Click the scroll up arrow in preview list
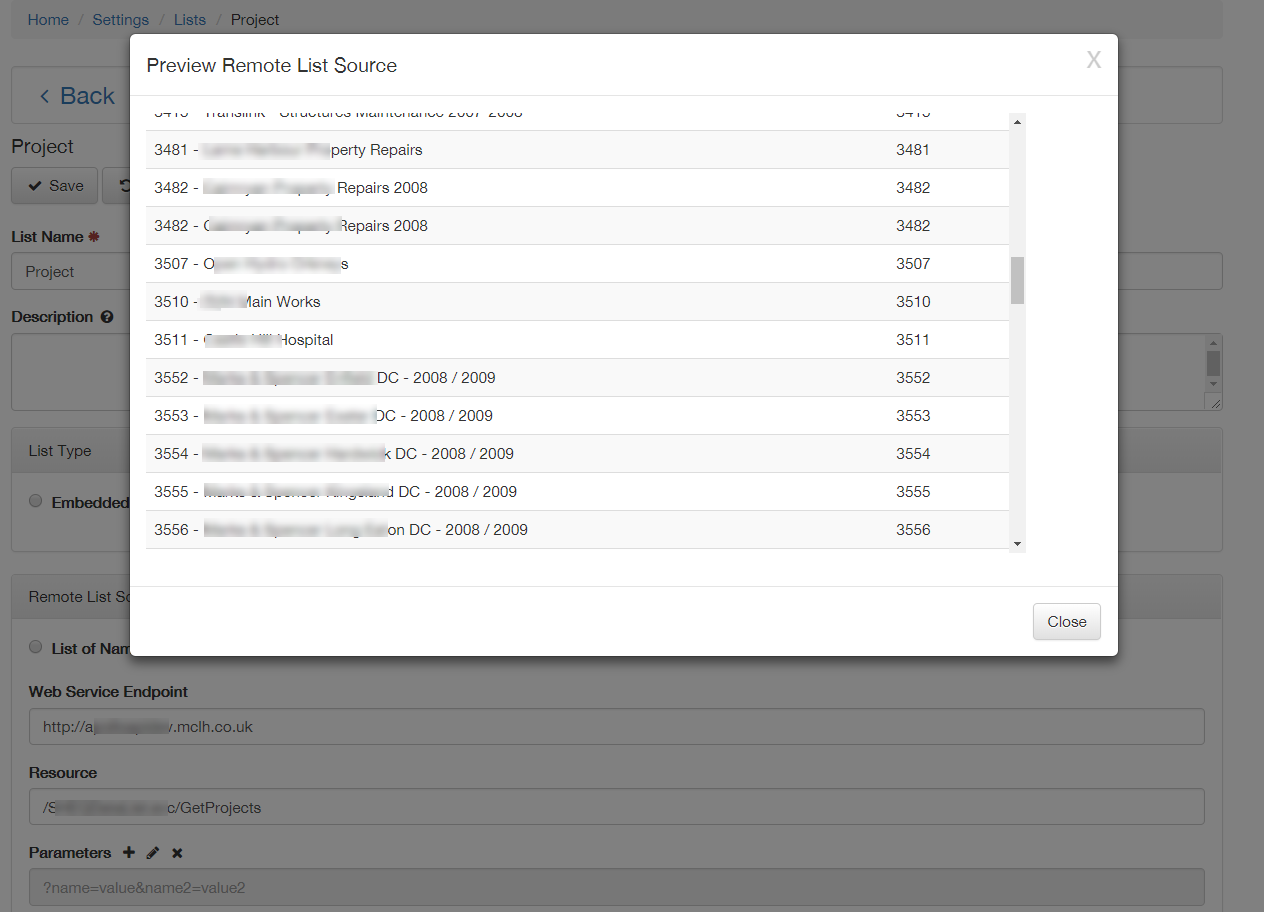1264x912 pixels. (x=1017, y=122)
